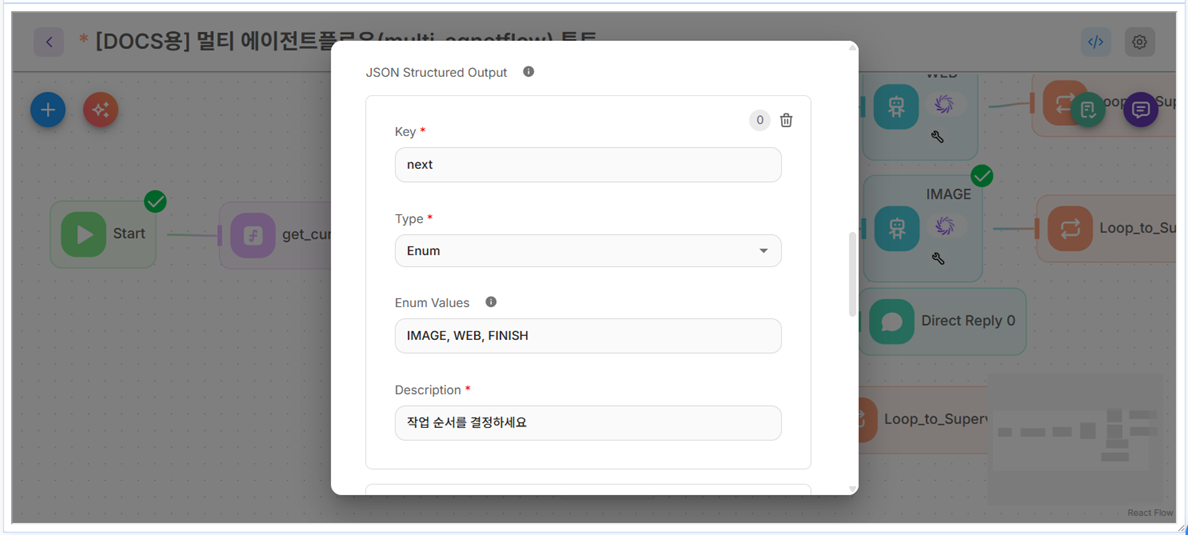Open the purple chat bubble button
The height and width of the screenshot is (535, 1188).
[x=1140, y=110]
